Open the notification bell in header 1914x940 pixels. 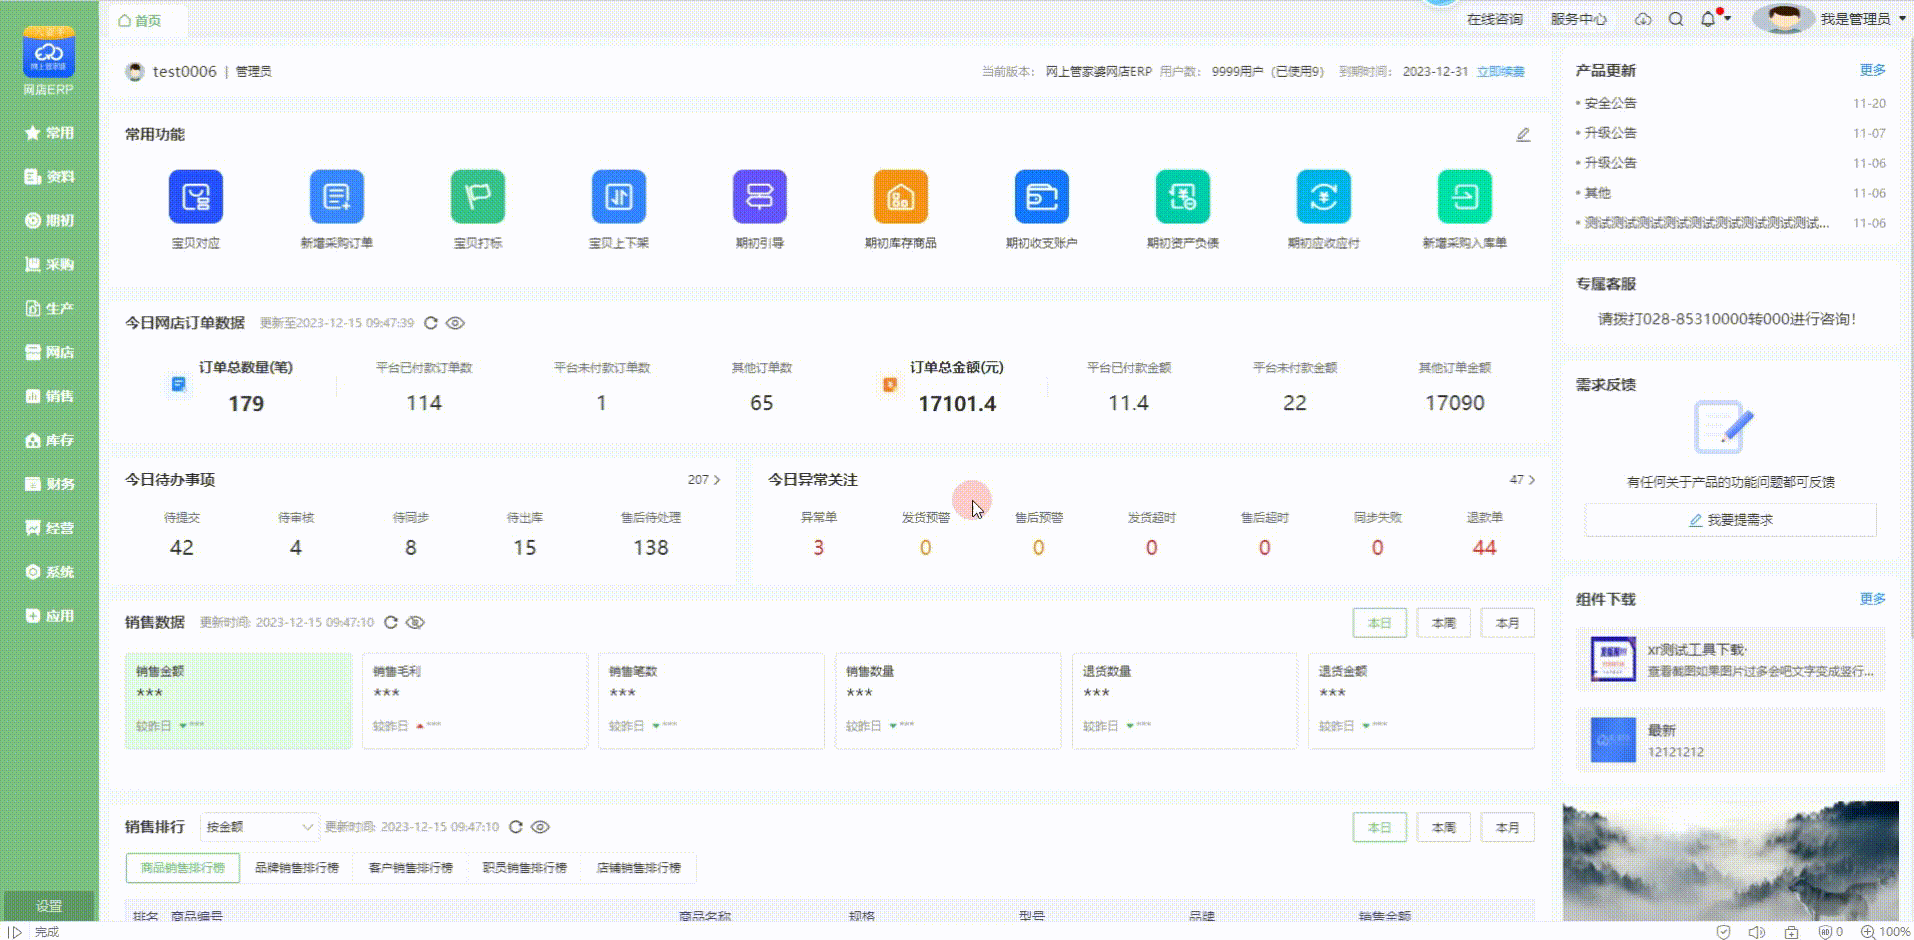click(x=1708, y=19)
